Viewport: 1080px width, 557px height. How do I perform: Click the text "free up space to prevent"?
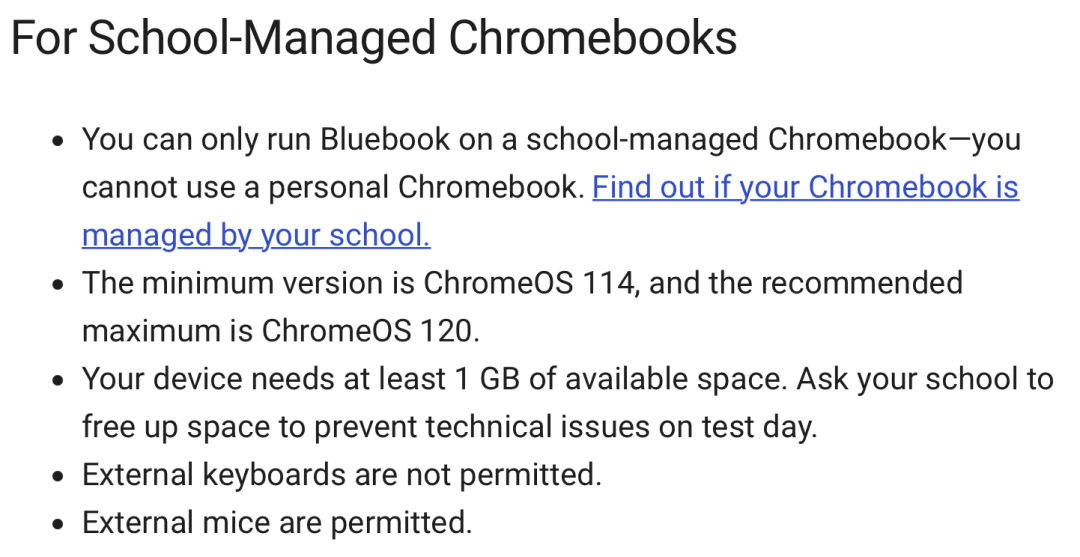(249, 427)
